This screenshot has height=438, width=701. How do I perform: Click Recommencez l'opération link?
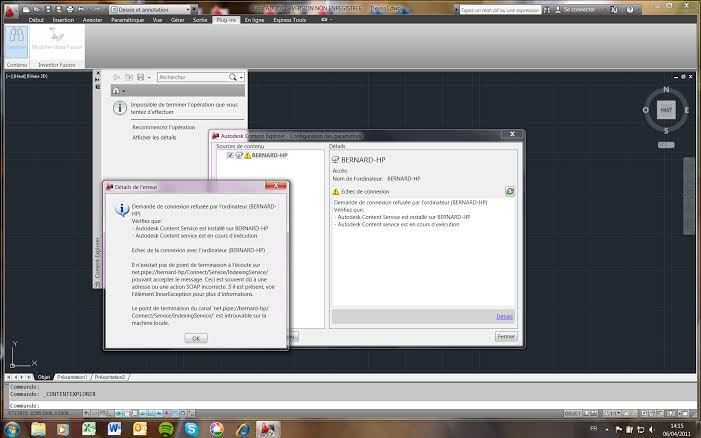(164, 127)
